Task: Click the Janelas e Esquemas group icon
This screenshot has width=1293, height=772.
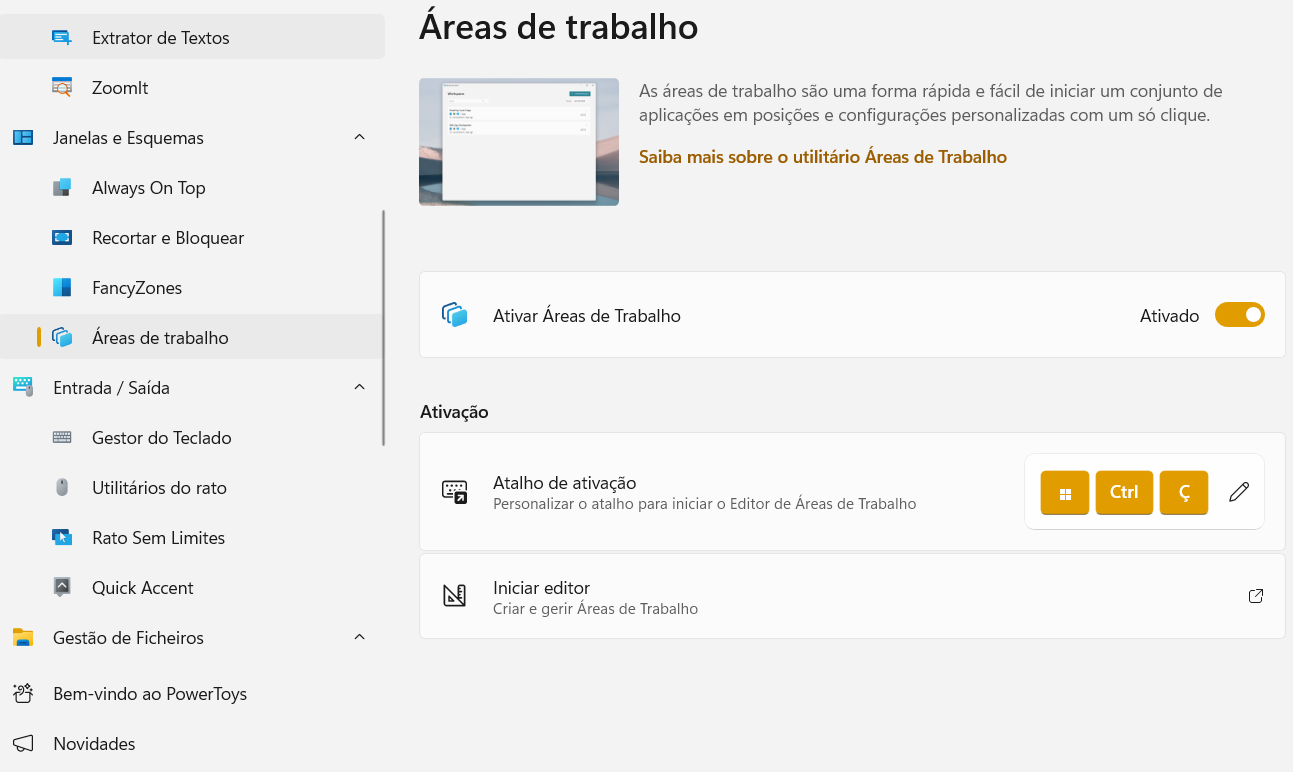Action: tap(23, 138)
